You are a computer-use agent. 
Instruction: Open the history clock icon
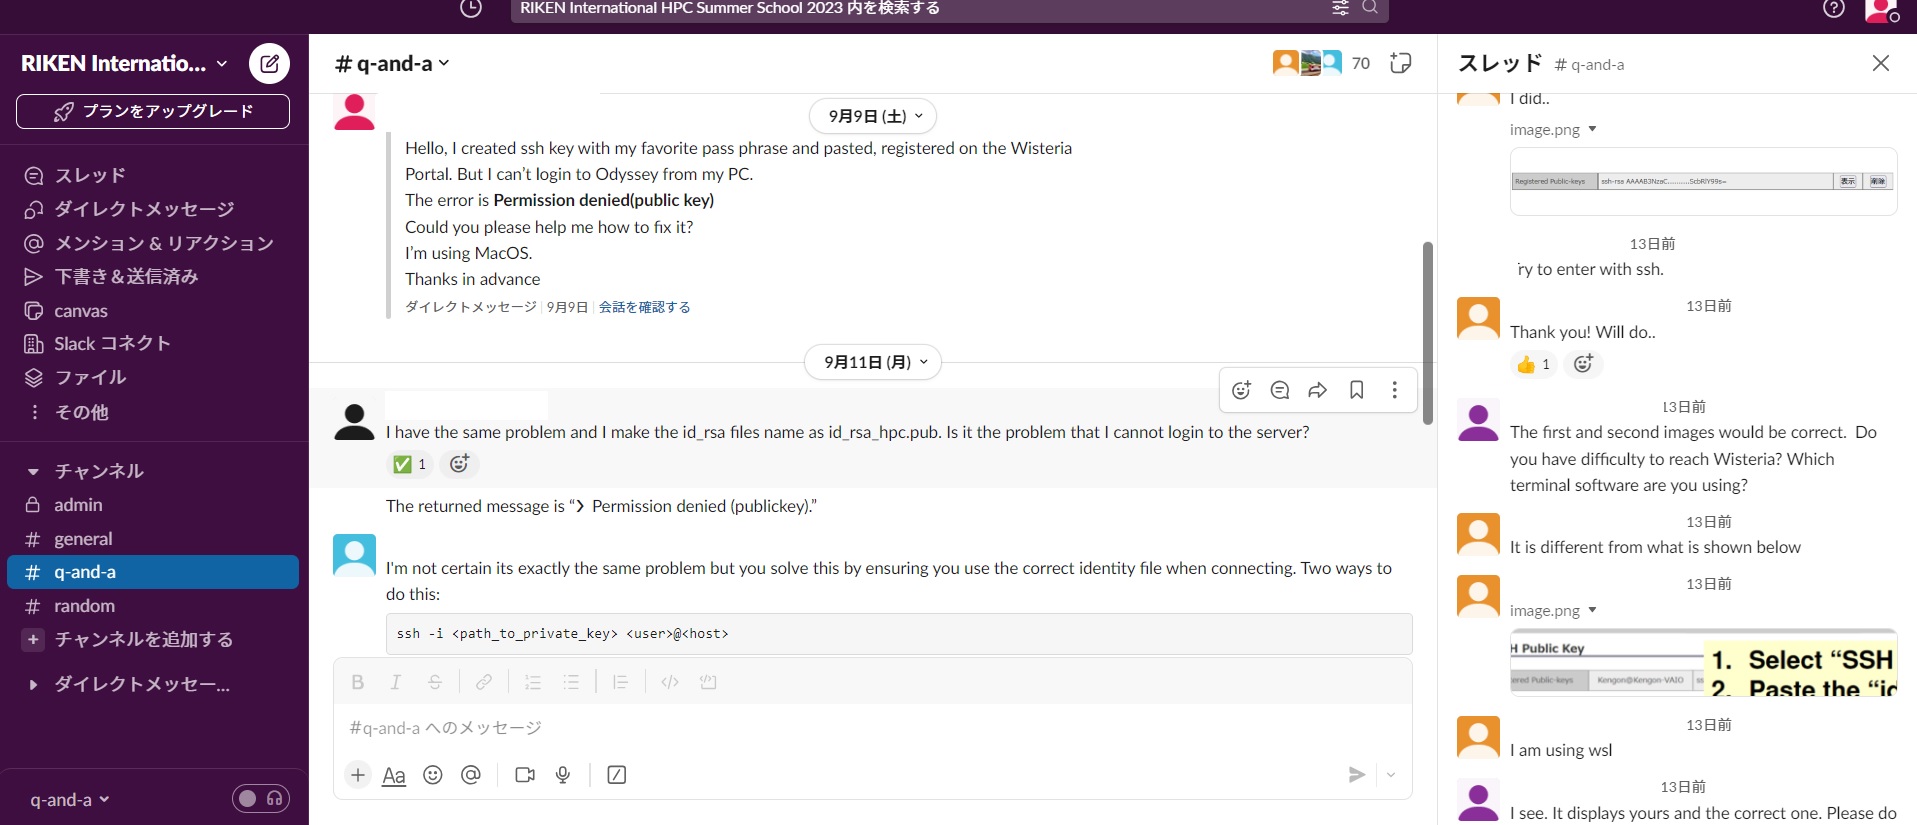pos(470,8)
